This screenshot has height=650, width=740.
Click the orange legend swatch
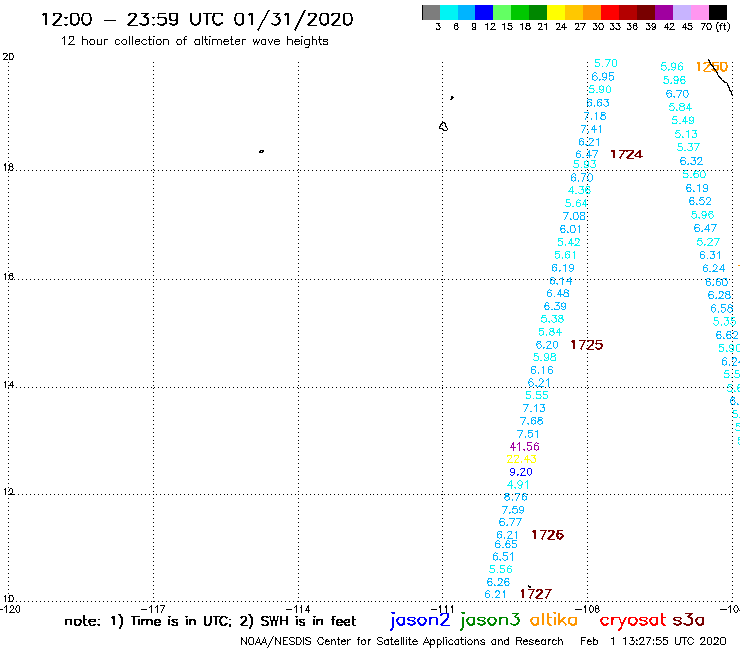[592, 12]
